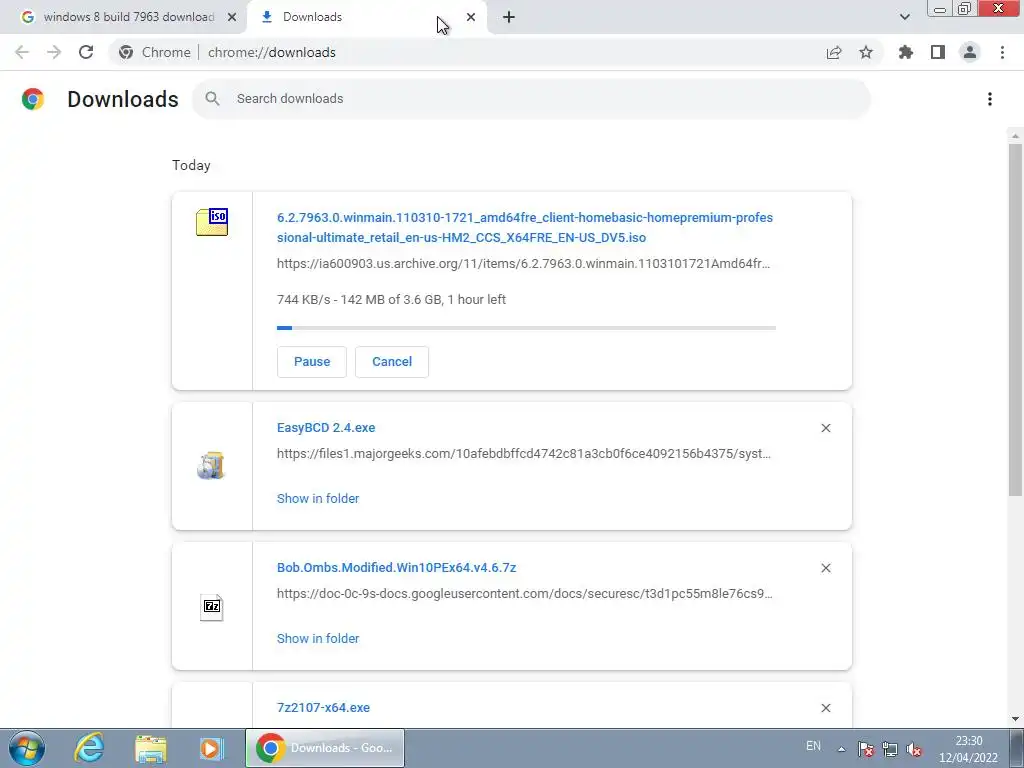Click the archive.org source URL of the ISO
Screen dimensions: 1024x768
click(x=524, y=264)
